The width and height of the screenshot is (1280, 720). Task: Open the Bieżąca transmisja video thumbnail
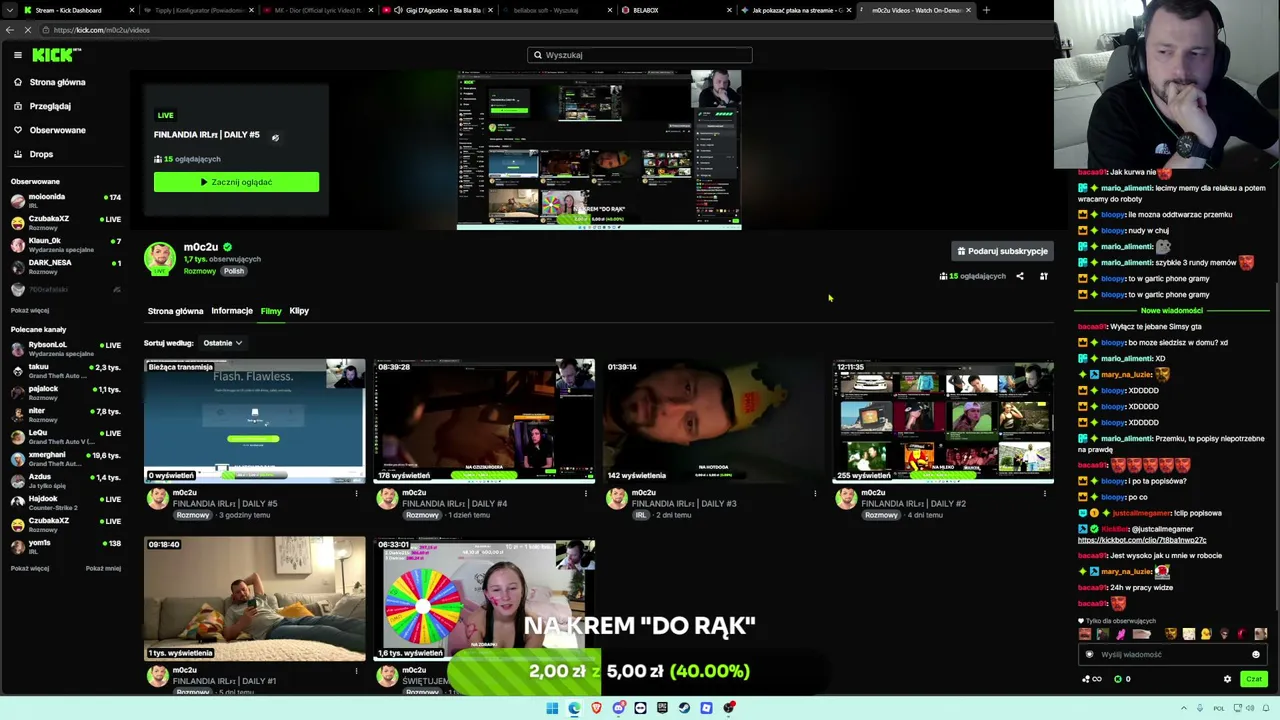(255, 421)
